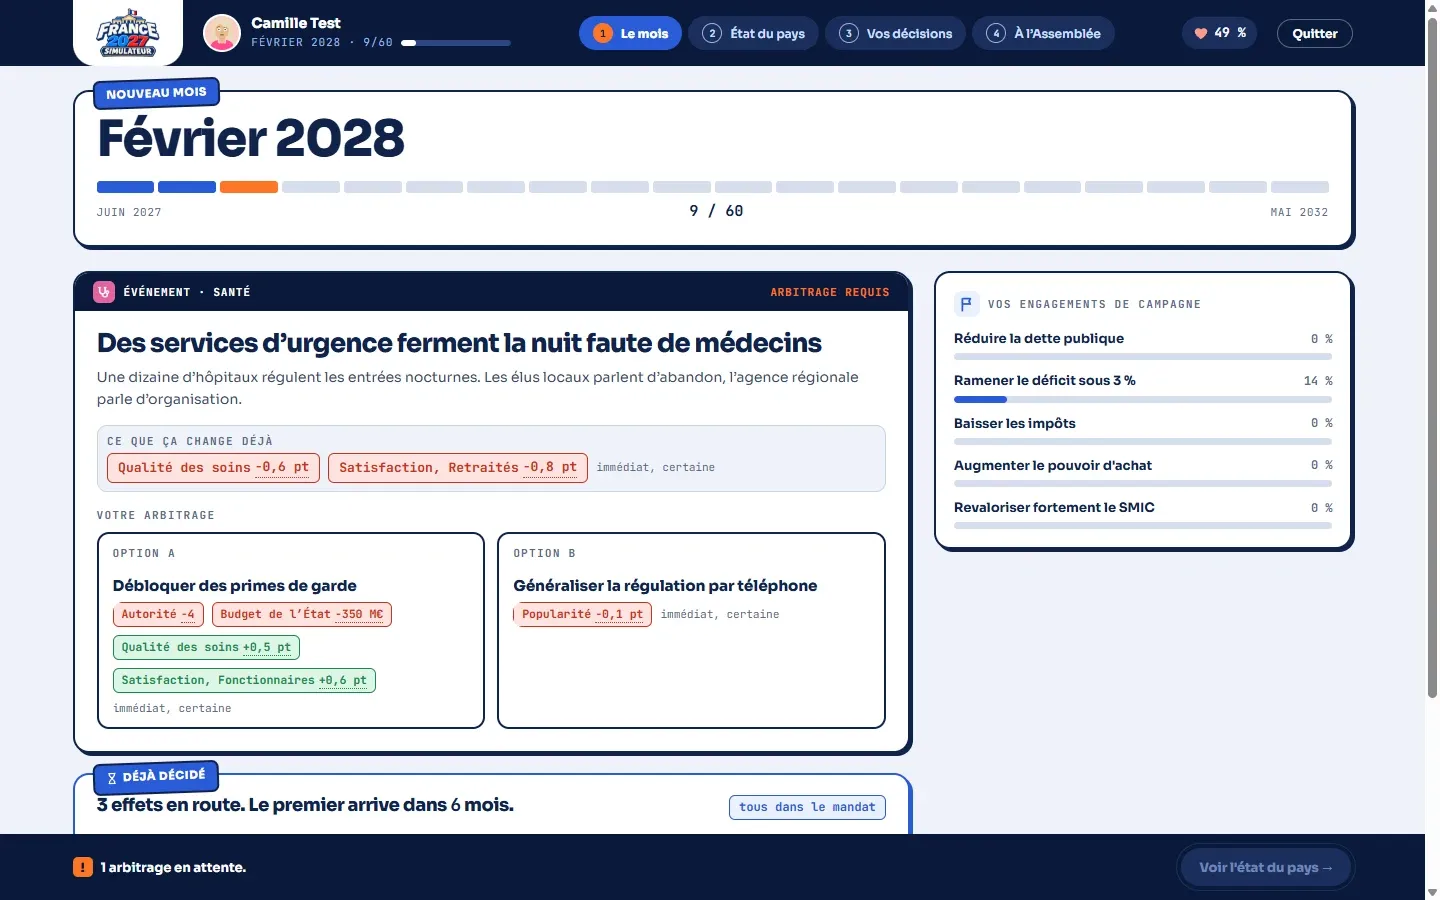Click the 'Augmenter le pouvoir d'achat' engagement
The width and height of the screenshot is (1440, 900).
pos(1053,465)
